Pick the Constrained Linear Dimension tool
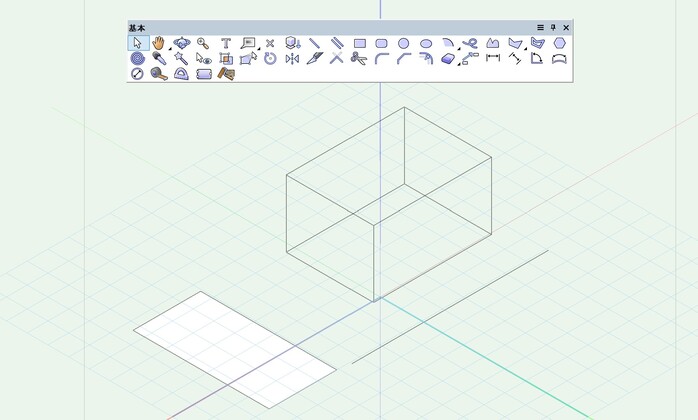 493,58
